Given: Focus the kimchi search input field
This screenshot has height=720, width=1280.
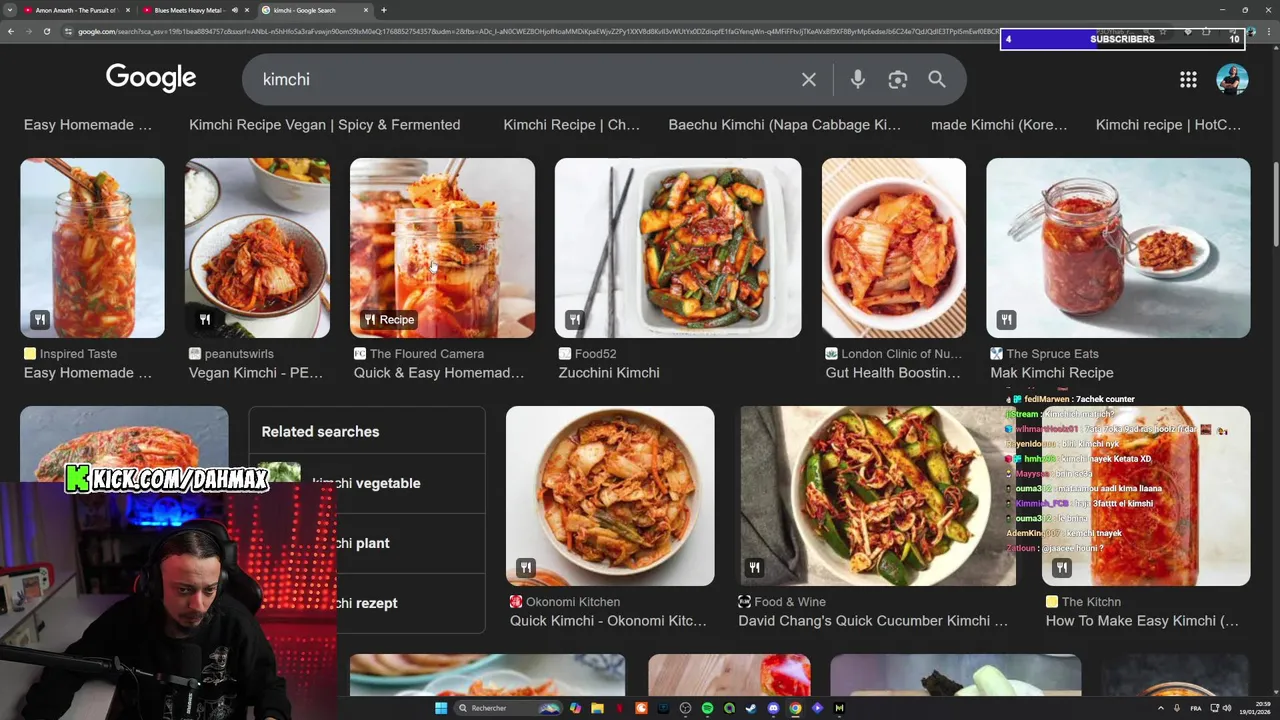Looking at the screenshot, I should click(x=520, y=79).
